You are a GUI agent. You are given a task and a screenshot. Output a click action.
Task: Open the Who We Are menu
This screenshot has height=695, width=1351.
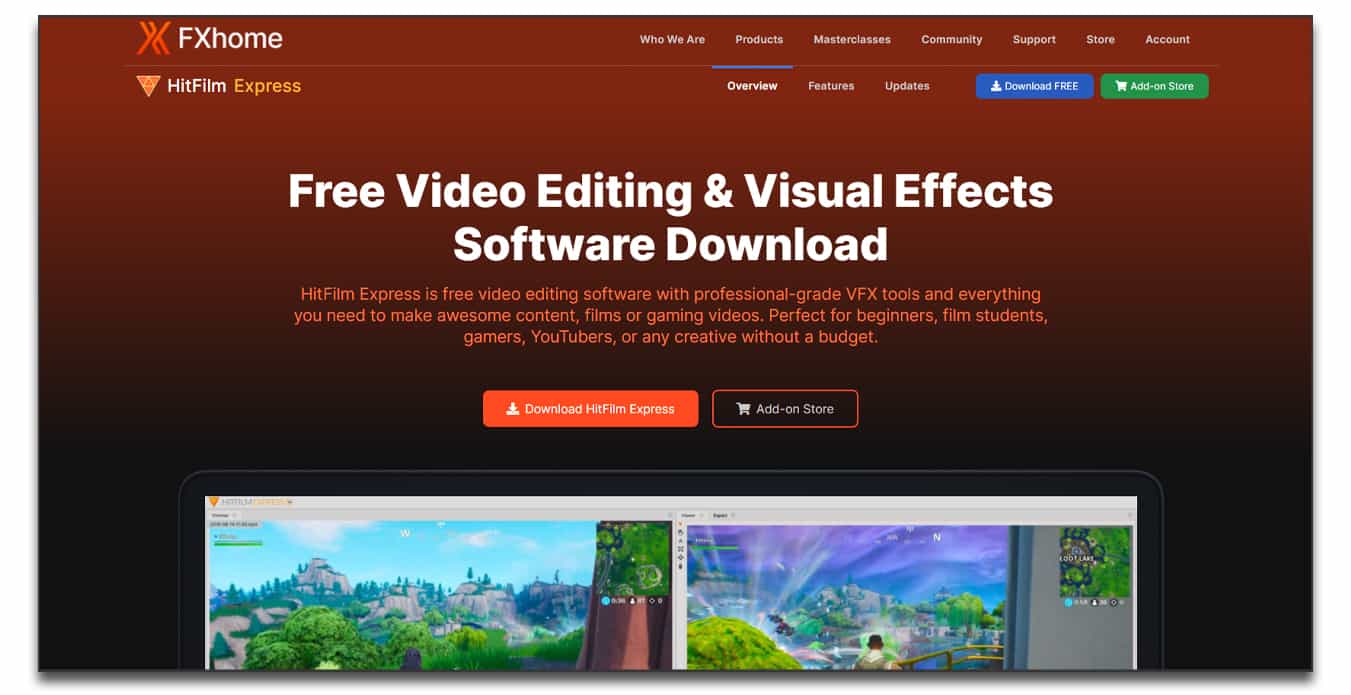click(671, 40)
